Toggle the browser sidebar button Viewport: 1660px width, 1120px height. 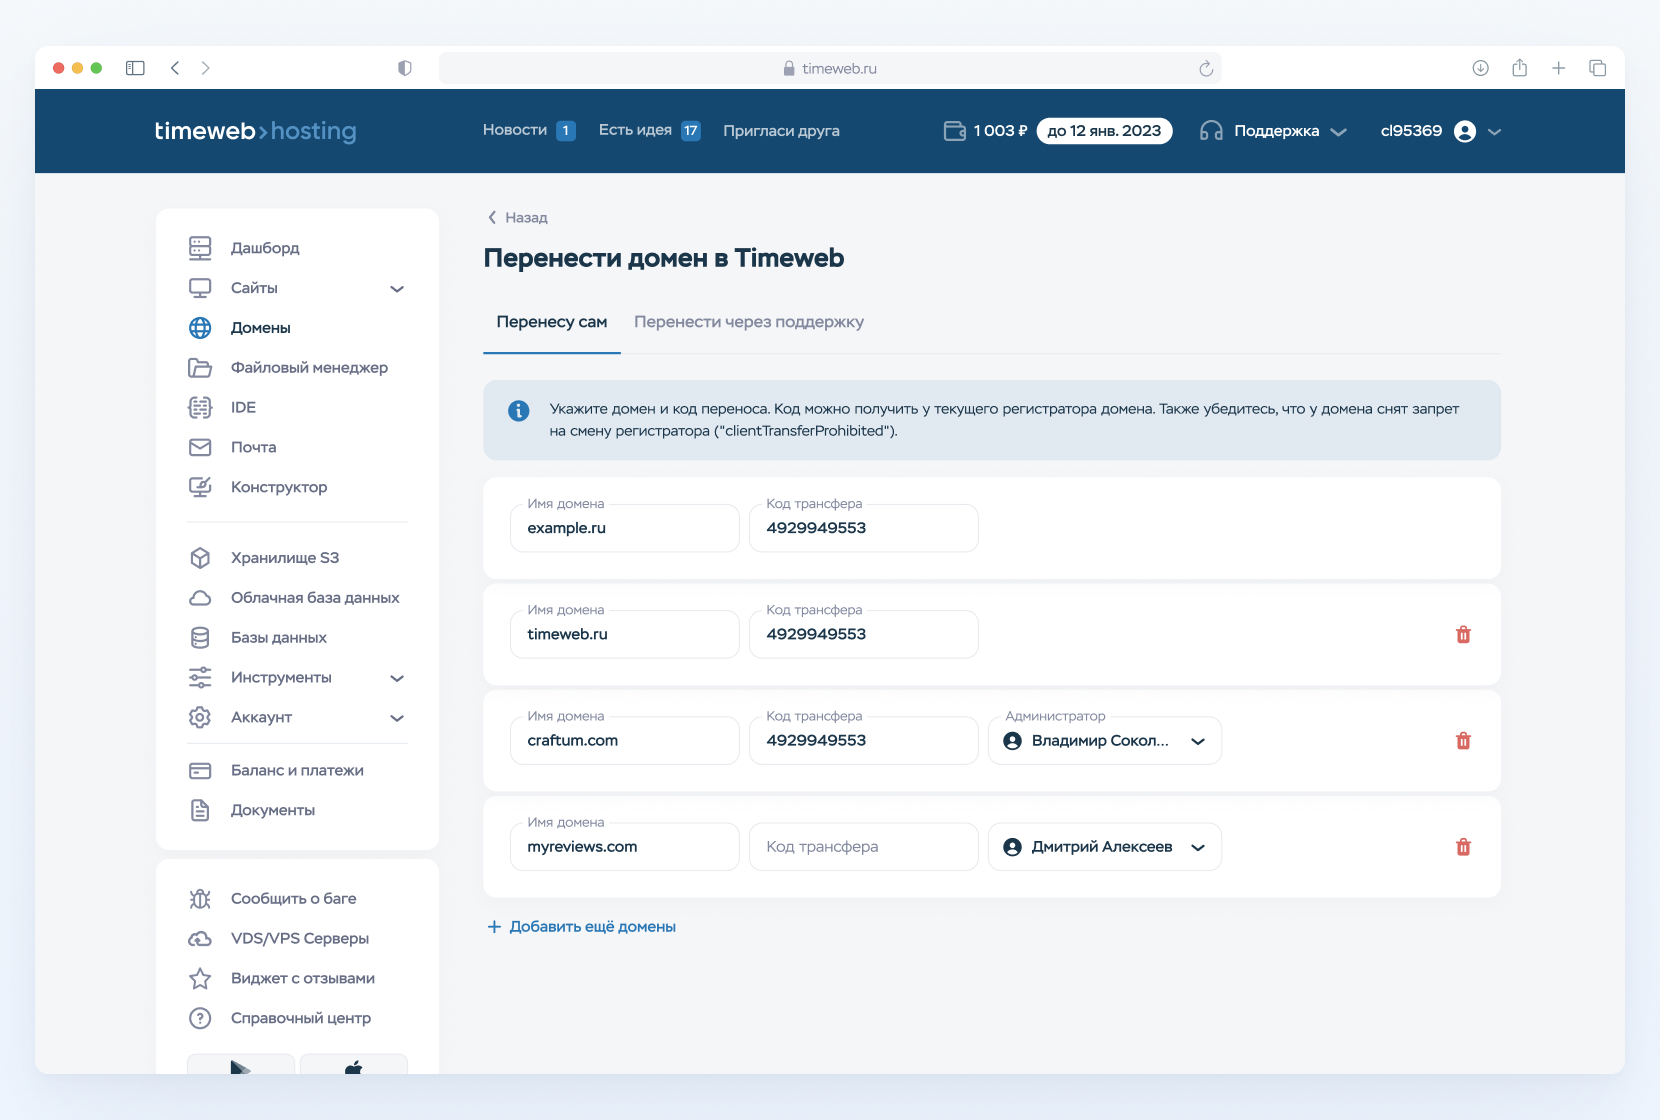tap(135, 68)
